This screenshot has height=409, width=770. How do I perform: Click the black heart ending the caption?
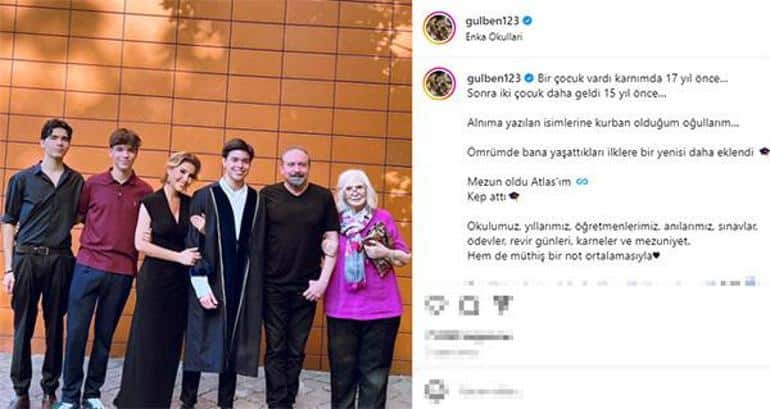coord(657,255)
